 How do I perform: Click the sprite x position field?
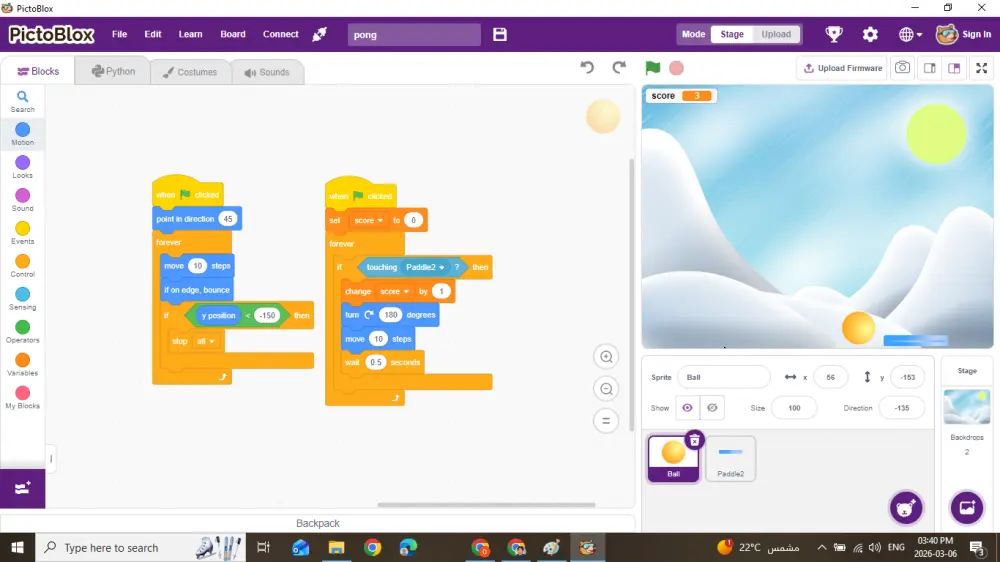tap(830, 377)
